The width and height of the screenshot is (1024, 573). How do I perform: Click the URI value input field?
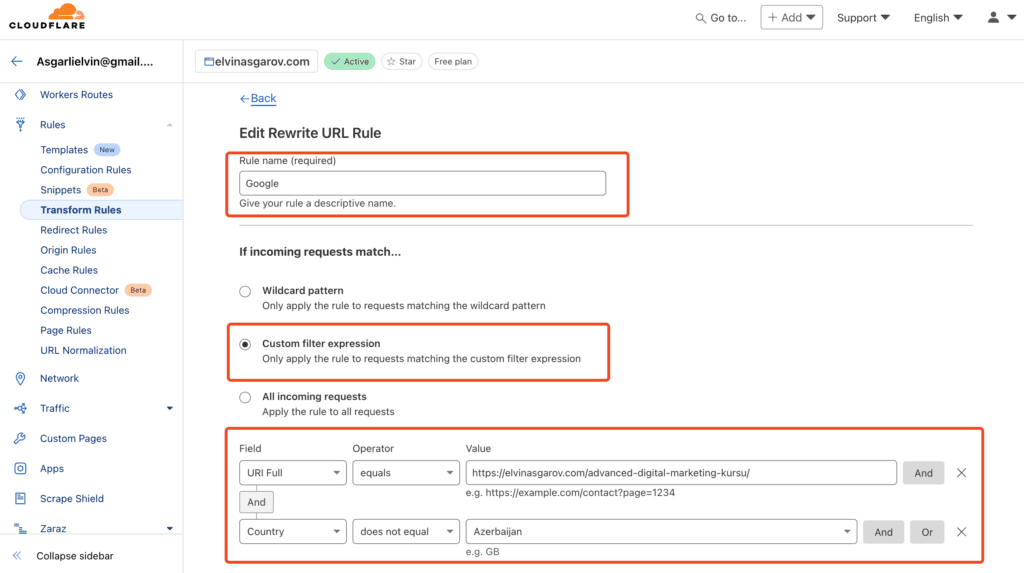[x=681, y=473]
